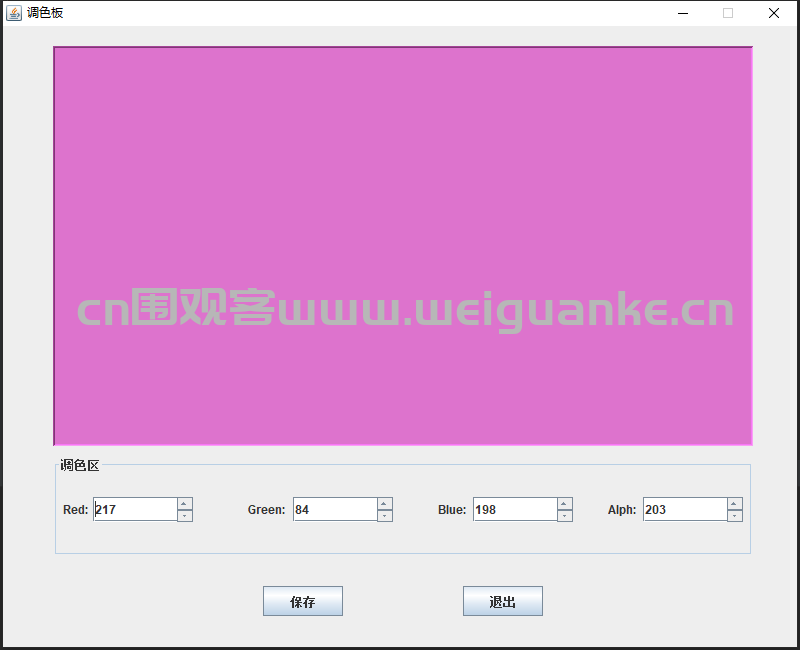
Task: Increase Blue value with up arrow
Action: pos(565,504)
